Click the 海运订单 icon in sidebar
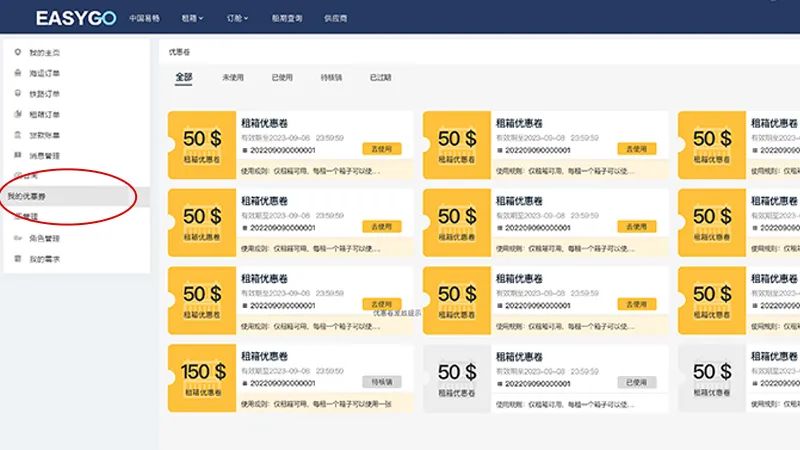800x450 pixels. 17,73
